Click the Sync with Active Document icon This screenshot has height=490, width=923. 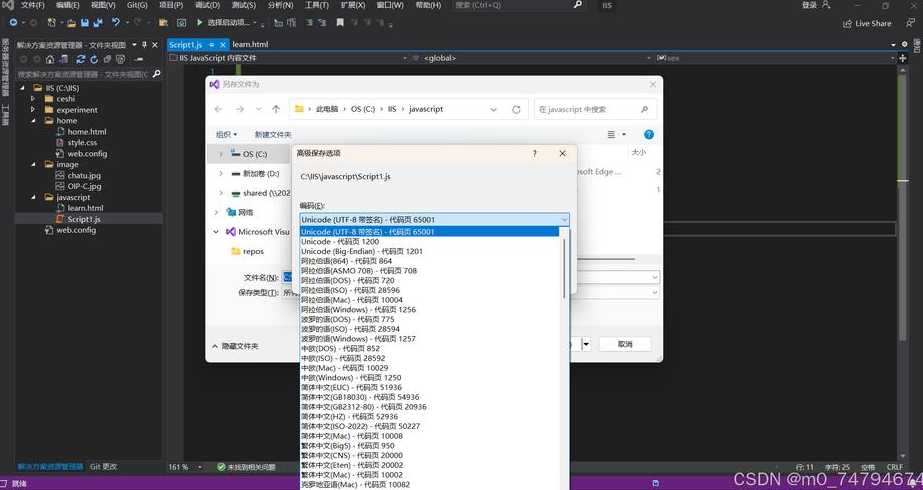click(81, 59)
